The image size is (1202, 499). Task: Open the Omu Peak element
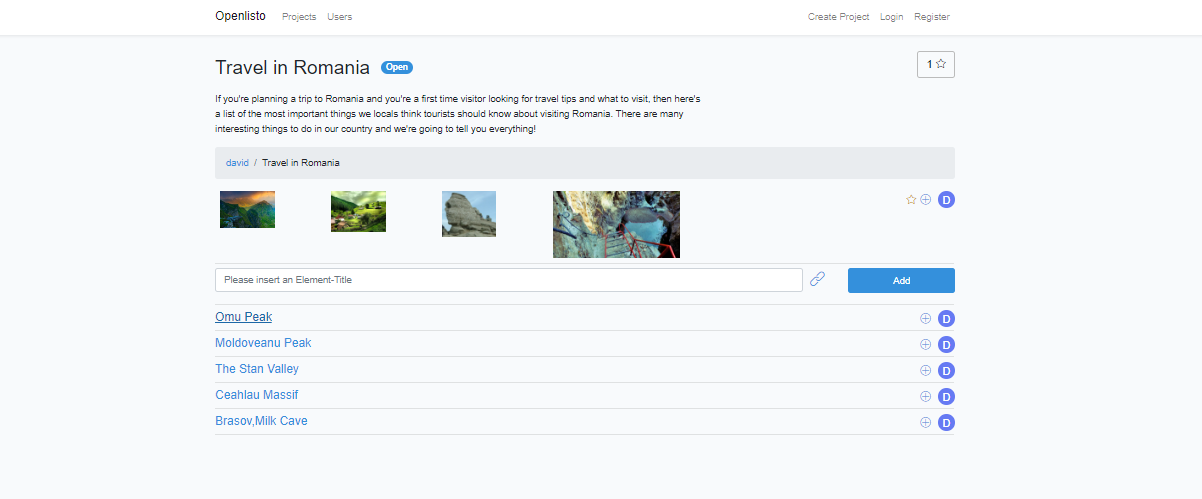coord(243,317)
